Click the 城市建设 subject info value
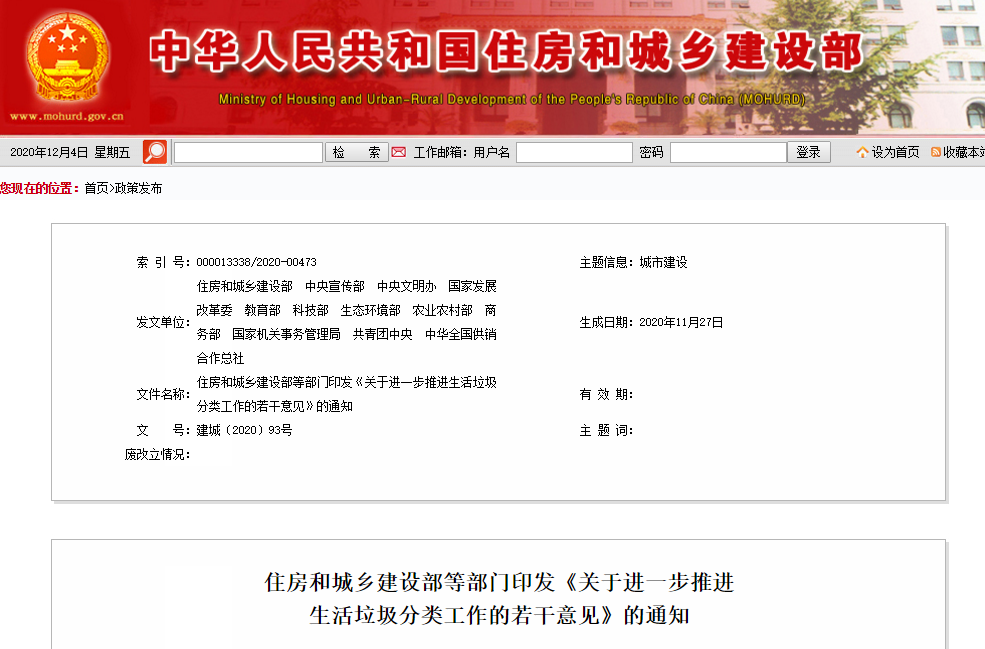Viewport: 985px width, 649px height. [x=663, y=262]
